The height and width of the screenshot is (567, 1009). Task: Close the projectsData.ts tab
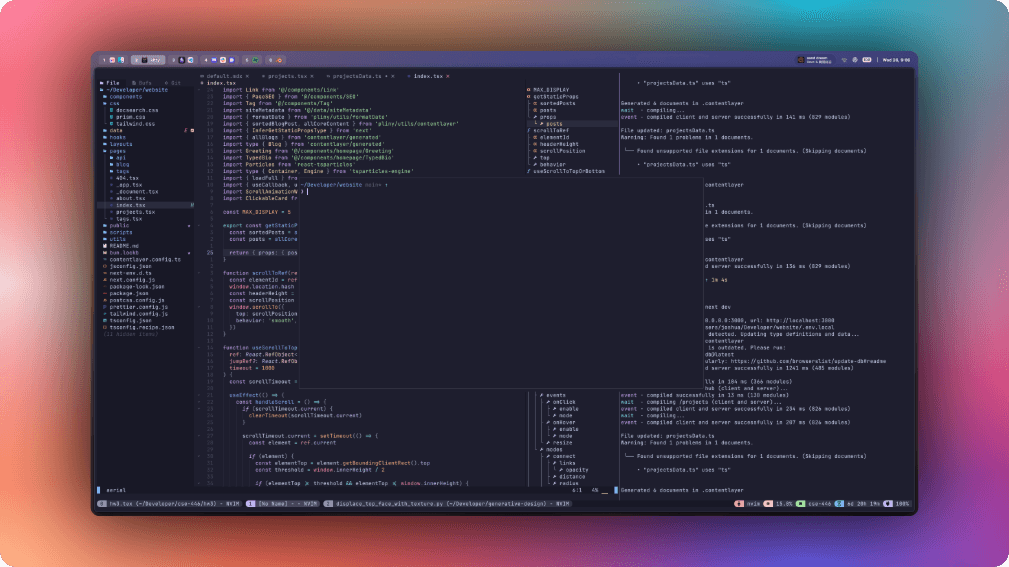(393, 76)
